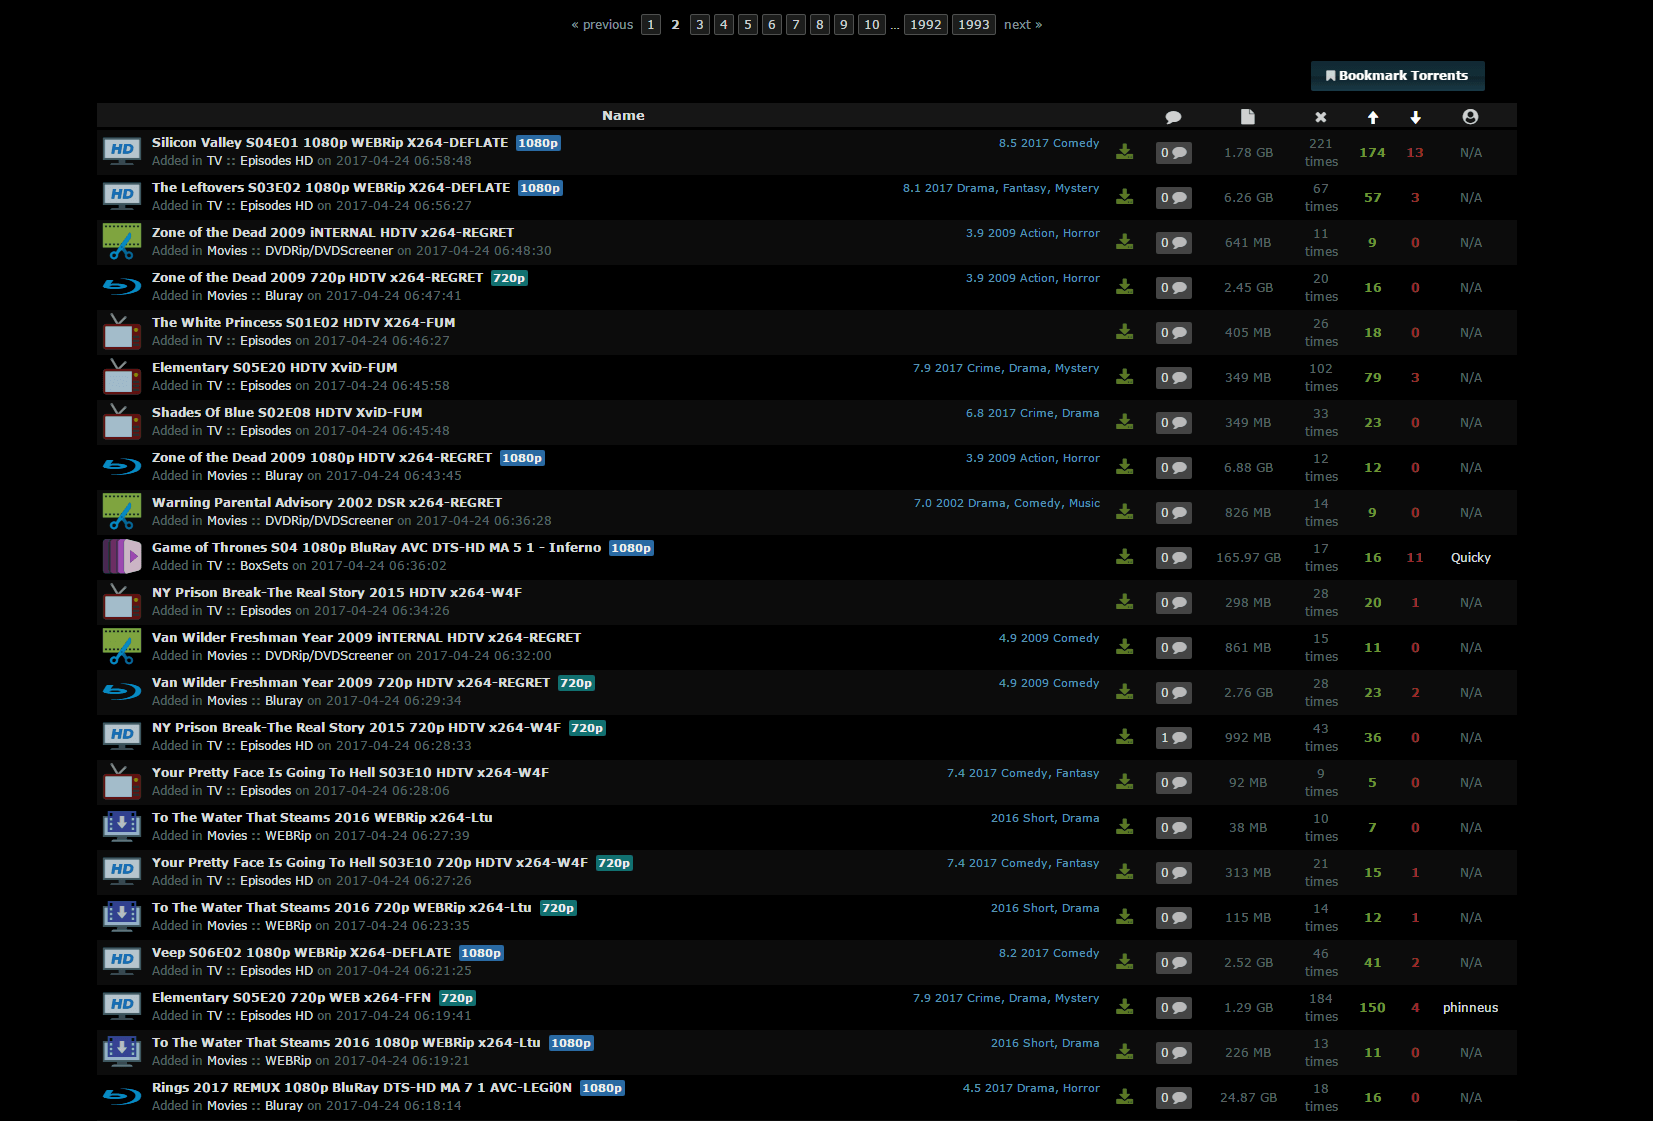Screen dimensions: 1653x1121
Task: Open comments for Silicon Valley S04E01
Action: click(x=1173, y=153)
